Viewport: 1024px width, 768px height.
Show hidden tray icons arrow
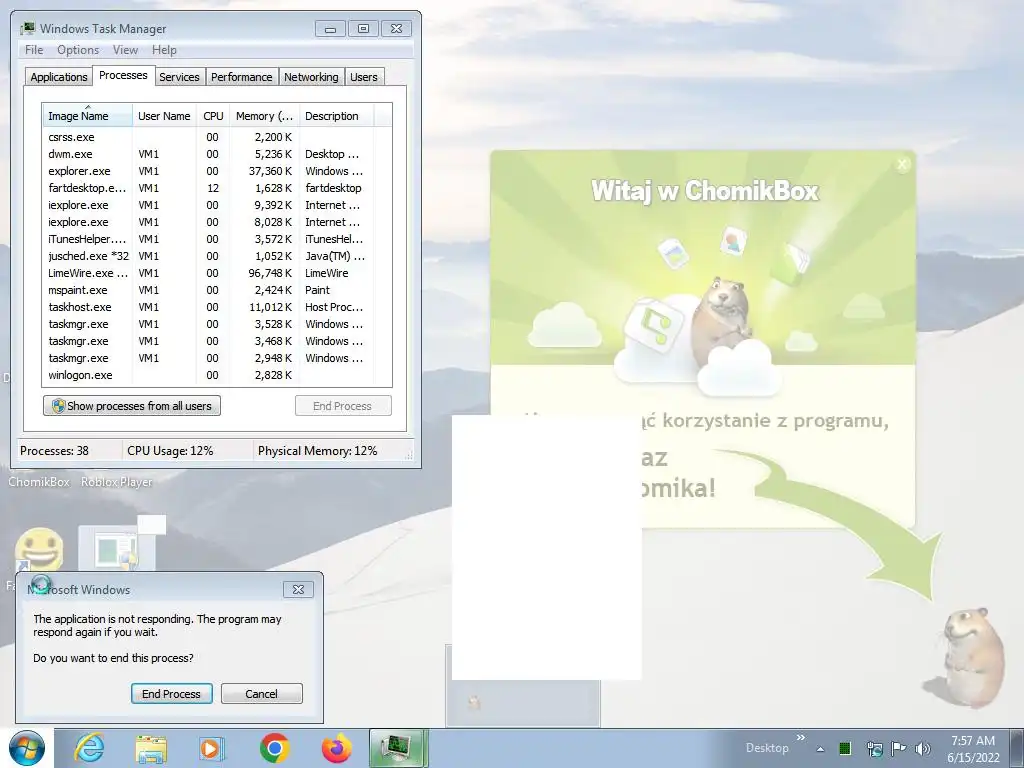820,749
